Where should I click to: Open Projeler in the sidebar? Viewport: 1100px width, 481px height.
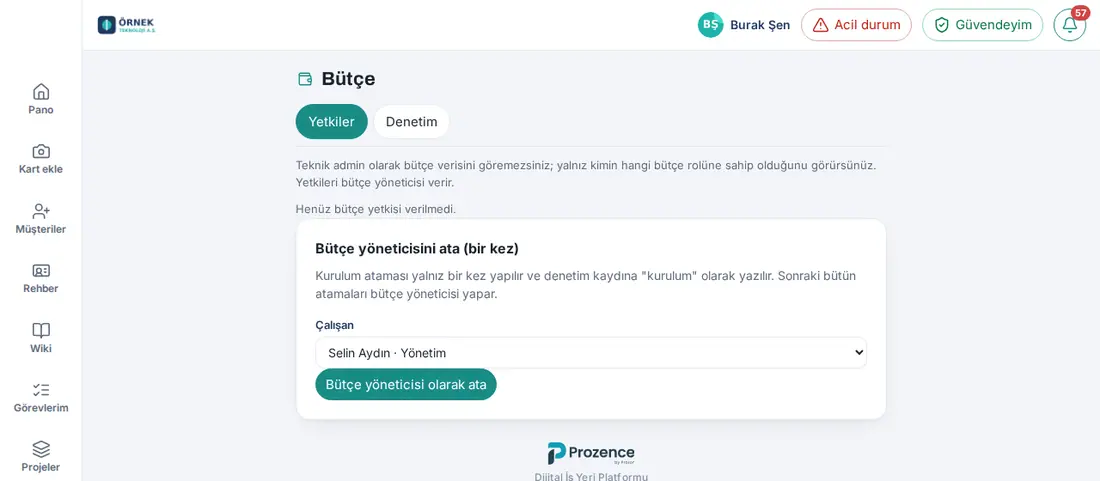pos(41,456)
